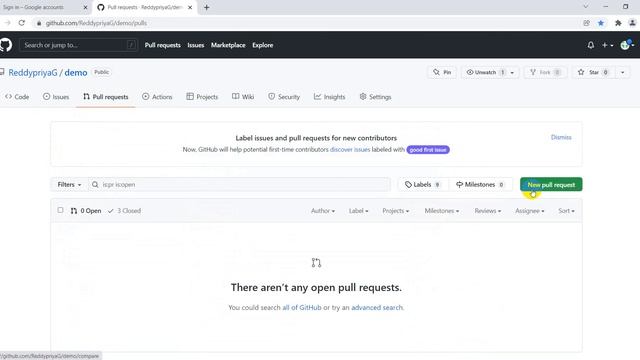The height and width of the screenshot is (360, 640).
Task: Open browser extensions puzzle icon
Action: click(x=618, y=23)
